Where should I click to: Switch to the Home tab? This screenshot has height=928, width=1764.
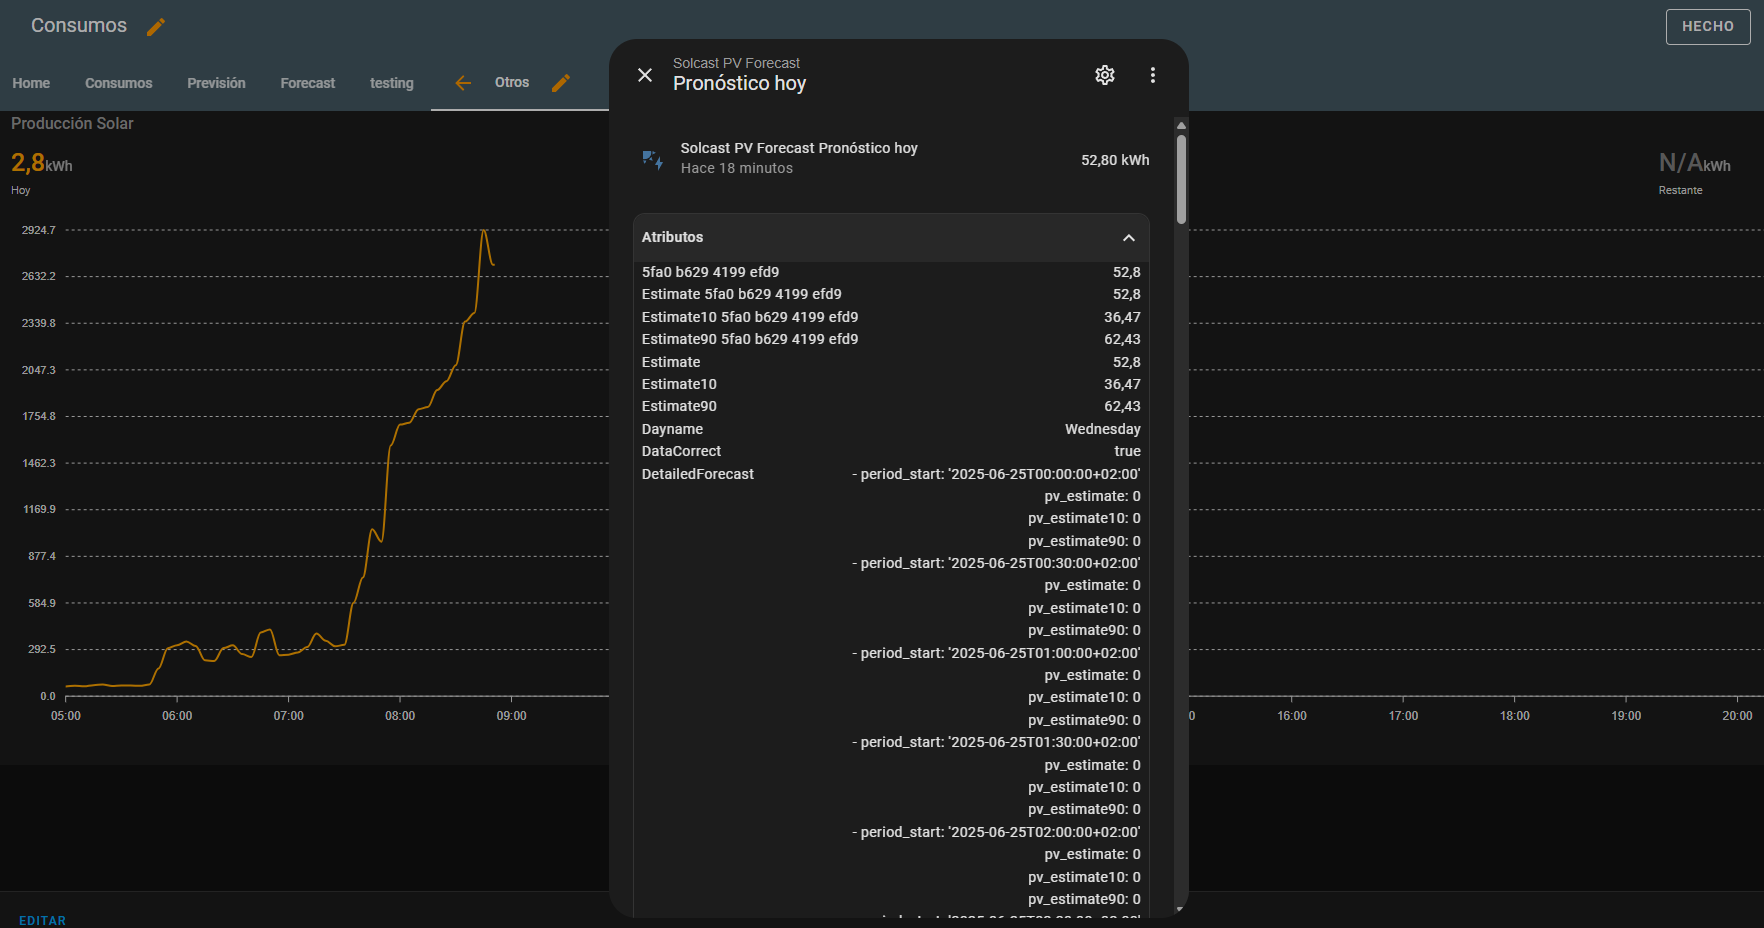[x=31, y=83]
